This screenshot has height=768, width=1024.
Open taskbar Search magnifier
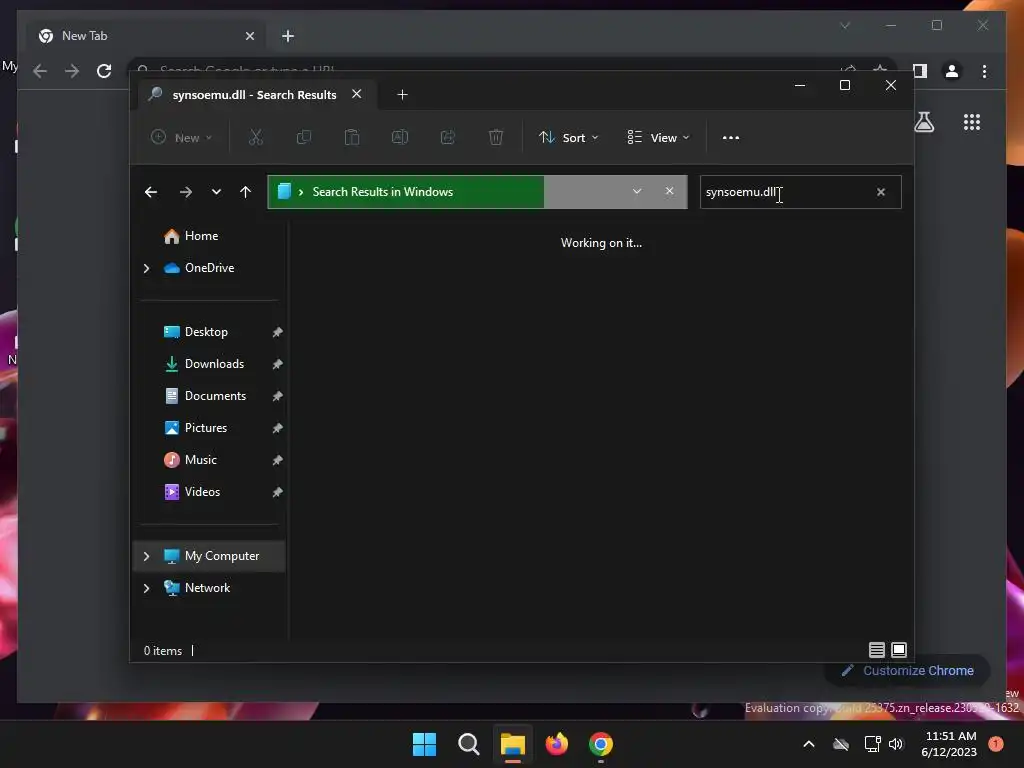click(468, 744)
